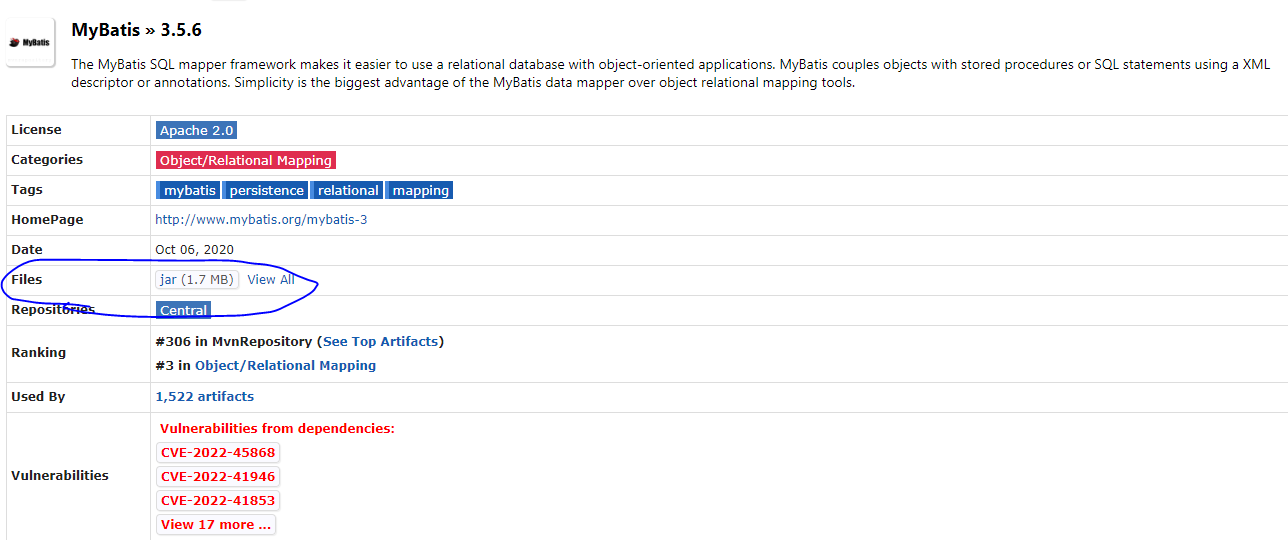This screenshot has height=540, width=1288.
Task: Click the Vulnerabilities row label
Action: (x=60, y=475)
